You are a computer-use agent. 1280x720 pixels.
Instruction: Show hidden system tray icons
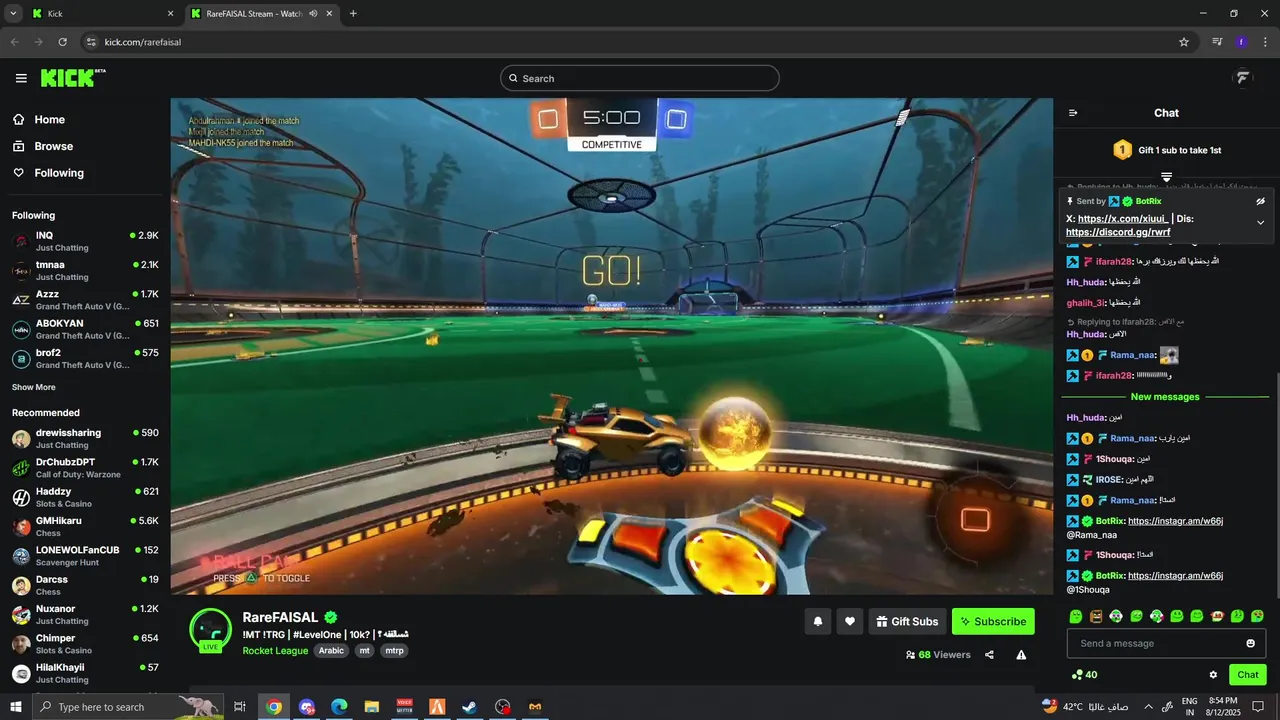coord(1147,707)
